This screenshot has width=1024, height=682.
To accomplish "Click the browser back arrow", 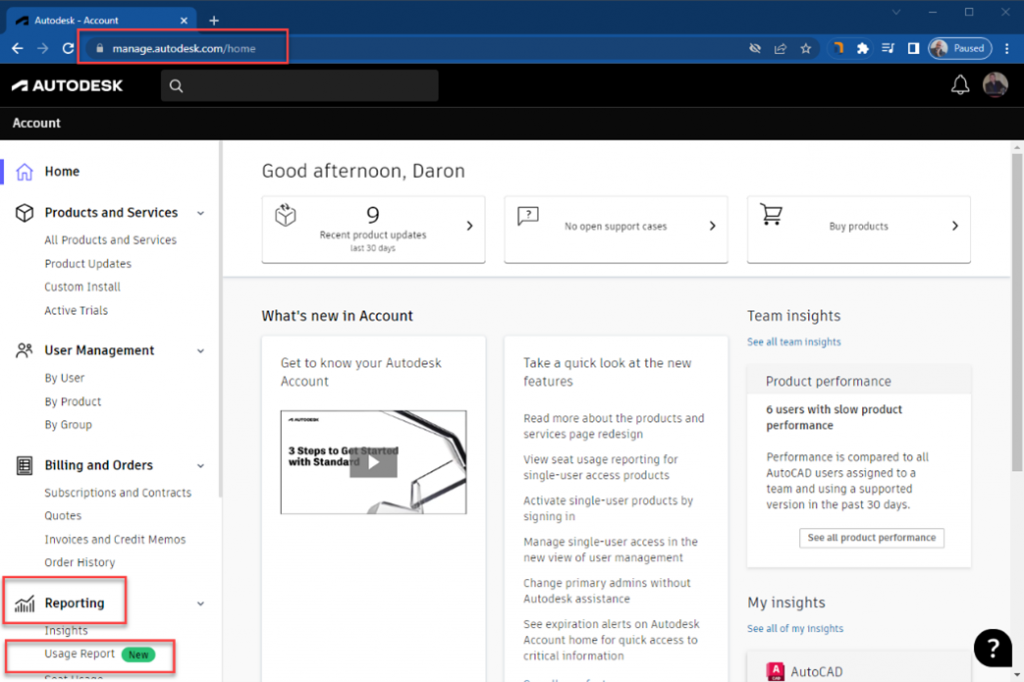I will (18, 48).
